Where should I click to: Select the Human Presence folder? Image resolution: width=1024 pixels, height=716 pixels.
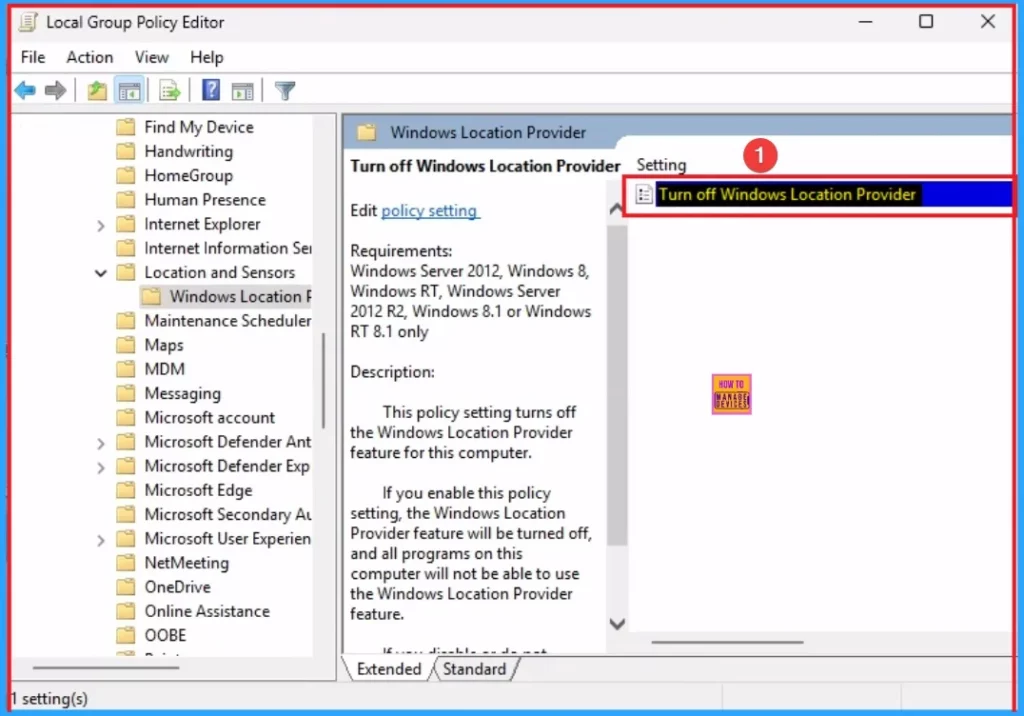coord(204,199)
